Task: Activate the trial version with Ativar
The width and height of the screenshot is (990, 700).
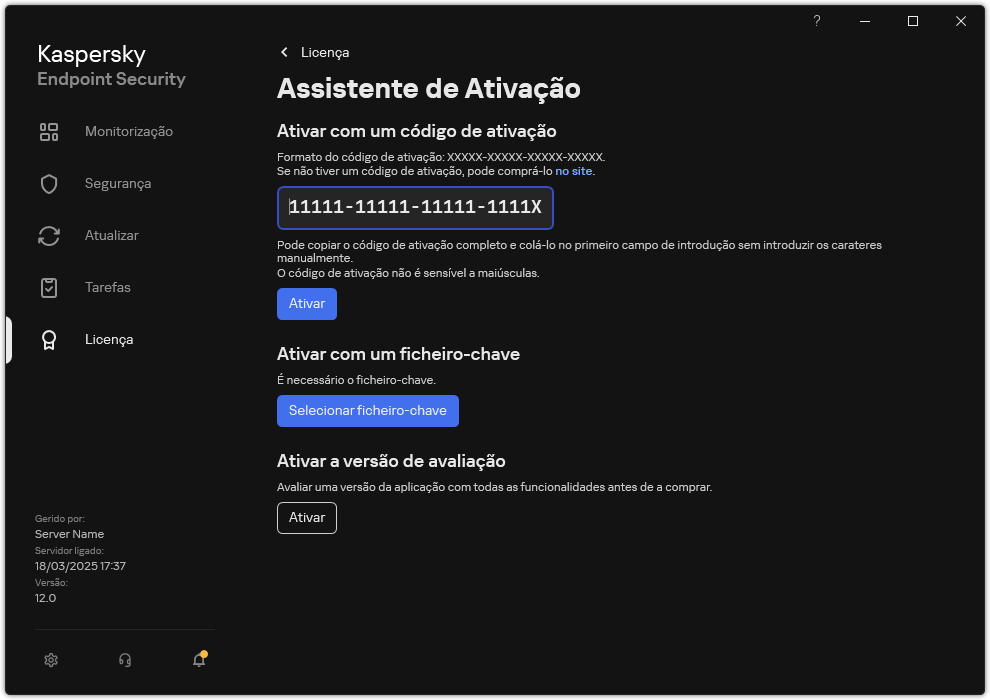Action: [x=306, y=518]
